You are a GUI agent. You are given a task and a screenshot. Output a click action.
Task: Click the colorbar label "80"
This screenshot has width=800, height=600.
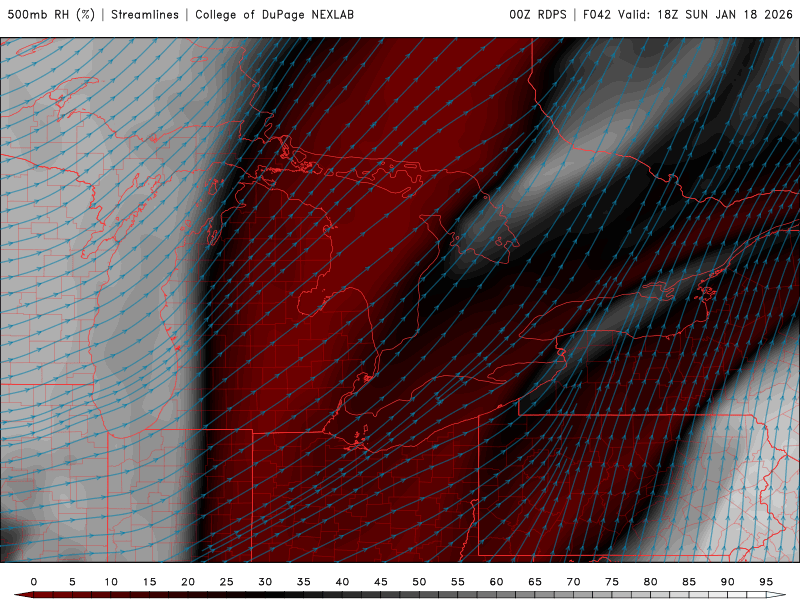coord(650,582)
